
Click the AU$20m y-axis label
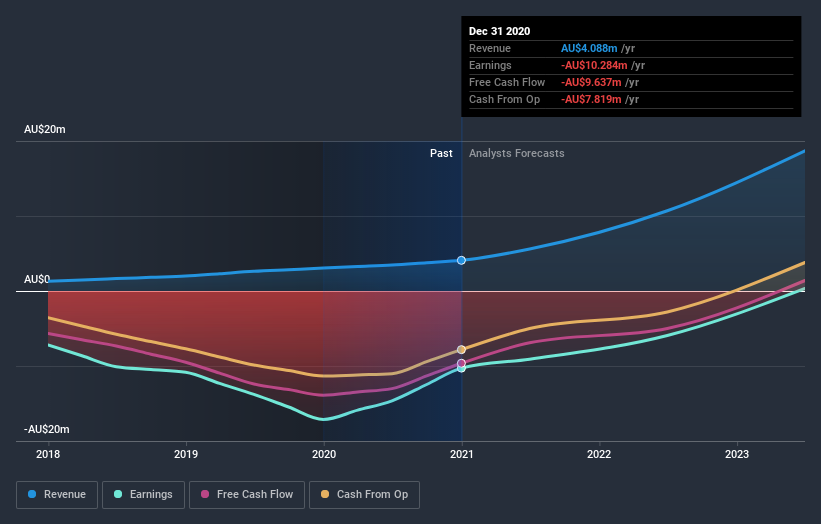coord(45,129)
